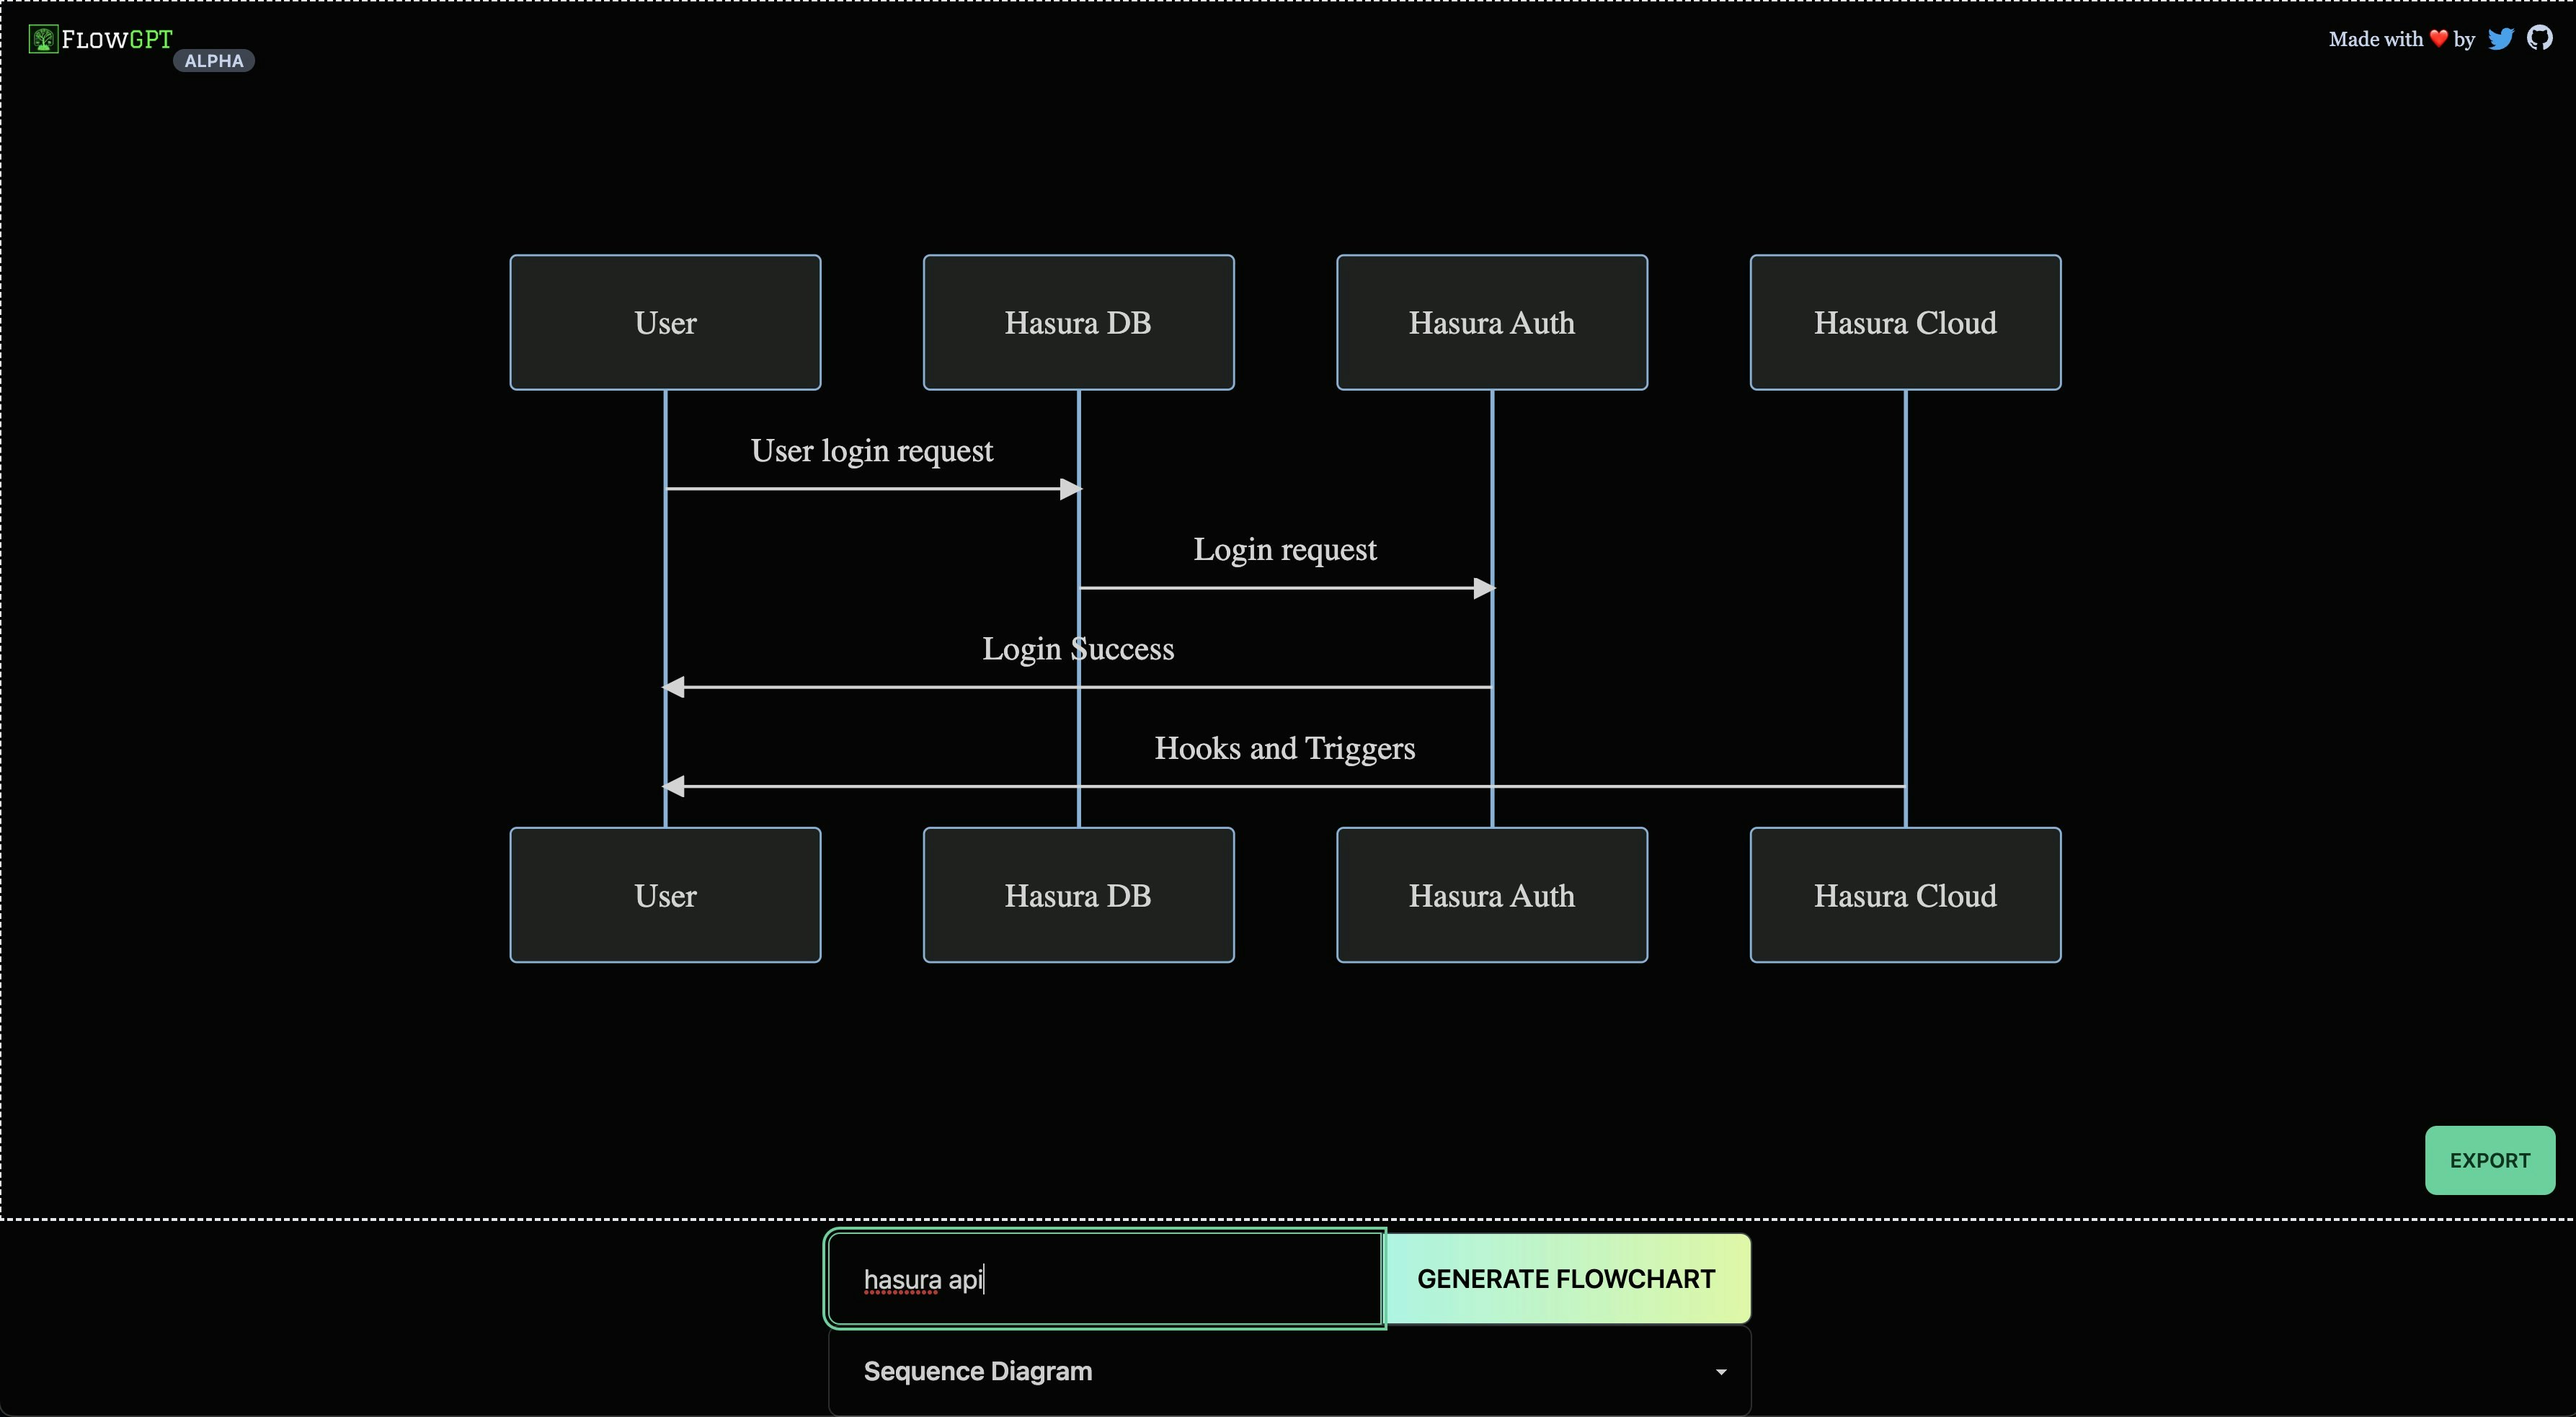
Task: Click the 'Login Success' message label
Action: [x=1078, y=649]
